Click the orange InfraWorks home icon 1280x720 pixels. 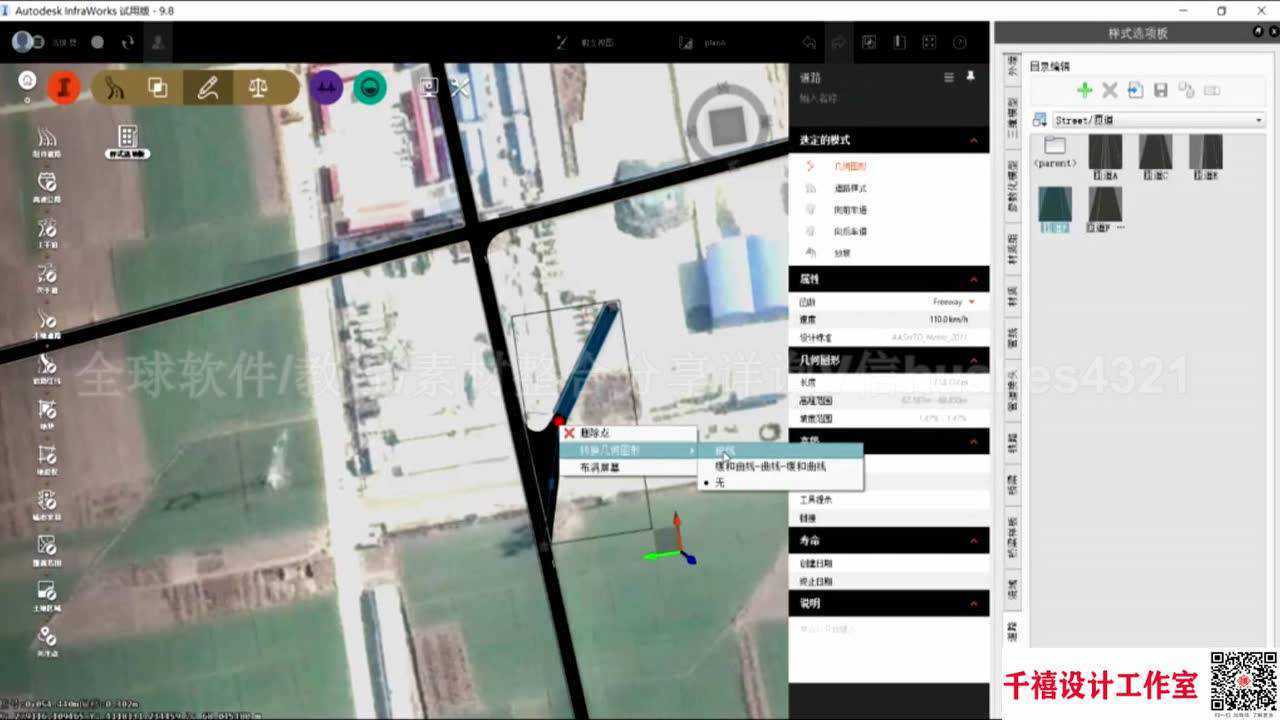click(62, 88)
